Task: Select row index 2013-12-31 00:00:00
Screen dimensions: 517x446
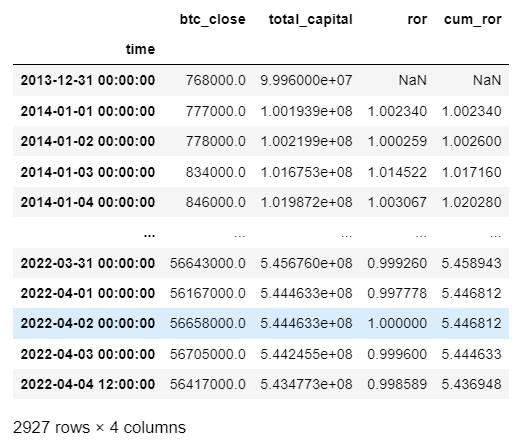Action: pos(88,80)
